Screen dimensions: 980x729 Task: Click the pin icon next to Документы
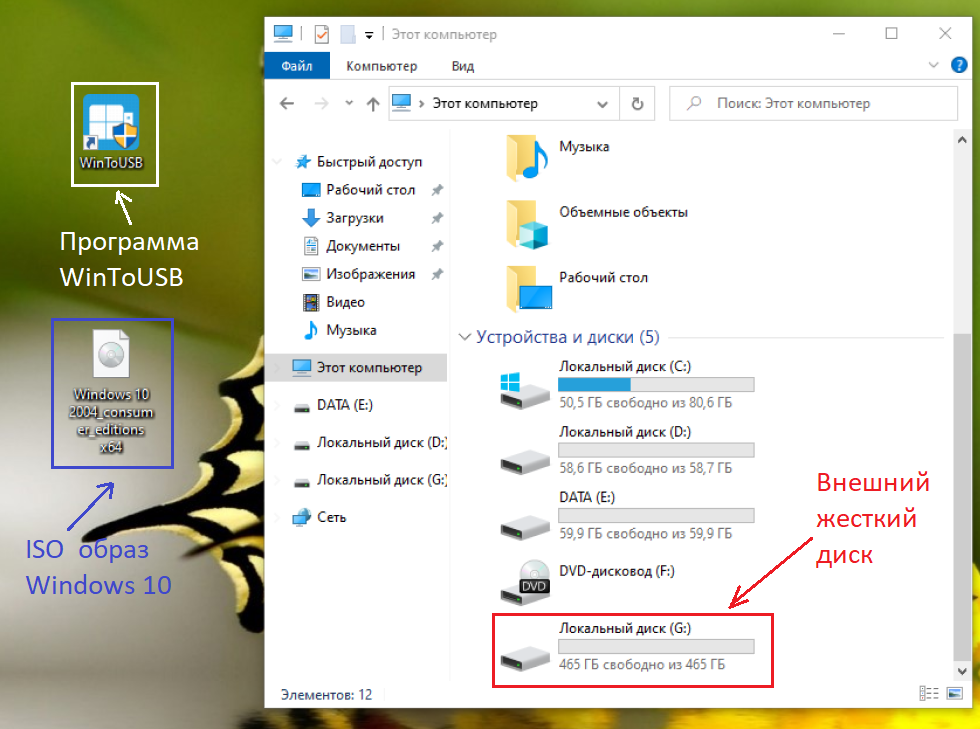click(x=437, y=246)
